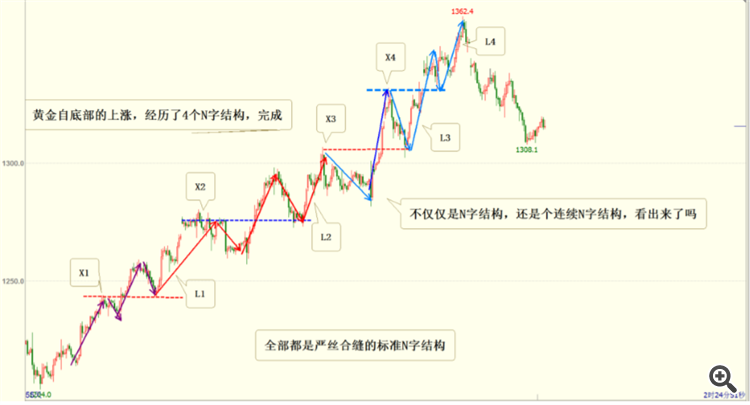Click the blue dashed line below X4
Screen dimensions: 750x405
click(406, 90)
